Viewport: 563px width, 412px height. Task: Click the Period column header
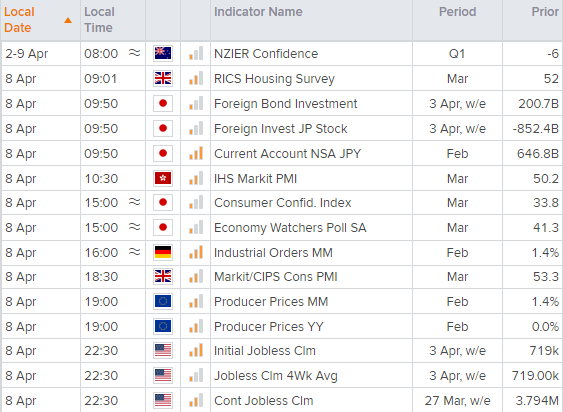coord(457,12)
